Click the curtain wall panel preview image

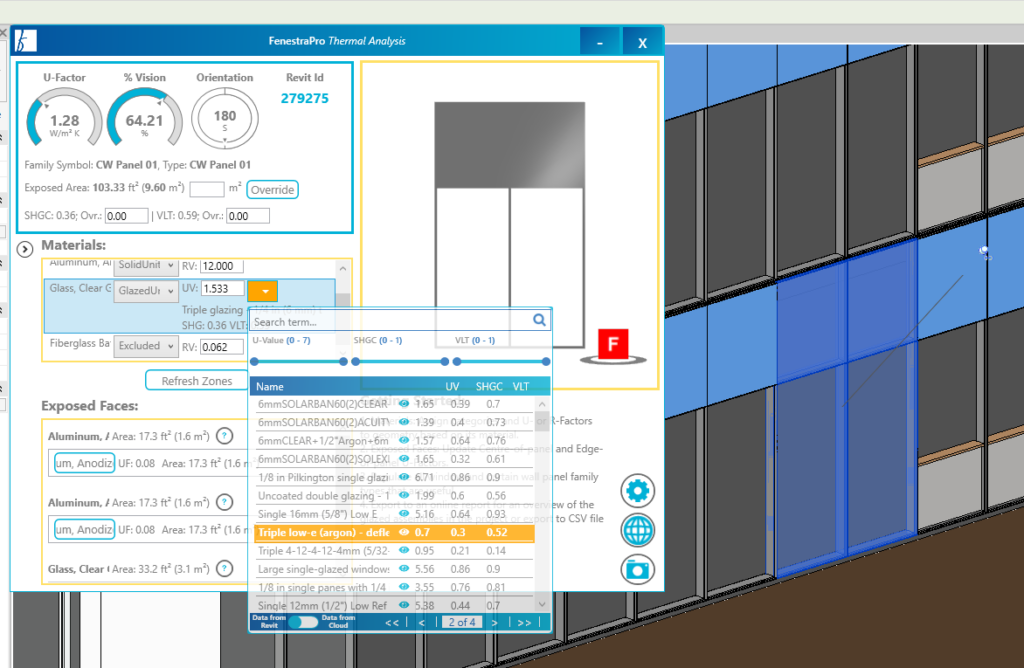click(509, 225)
